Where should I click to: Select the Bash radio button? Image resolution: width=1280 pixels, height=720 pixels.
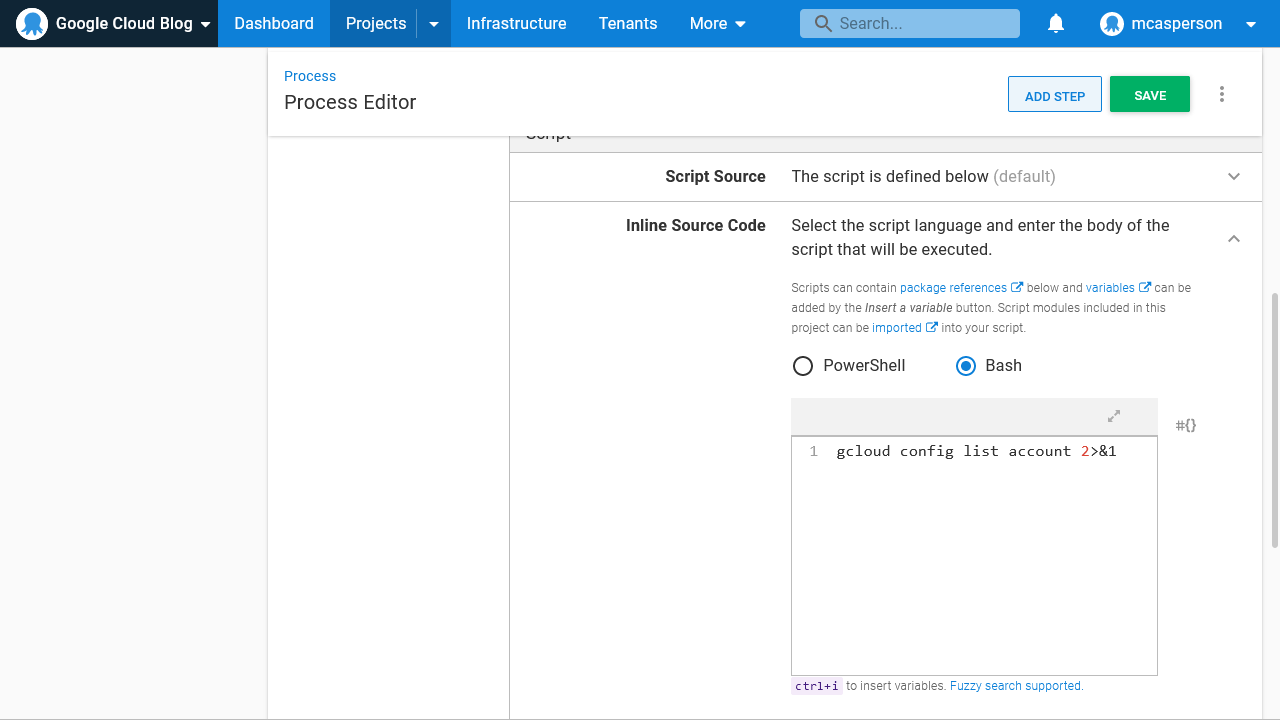pos(966,365)
